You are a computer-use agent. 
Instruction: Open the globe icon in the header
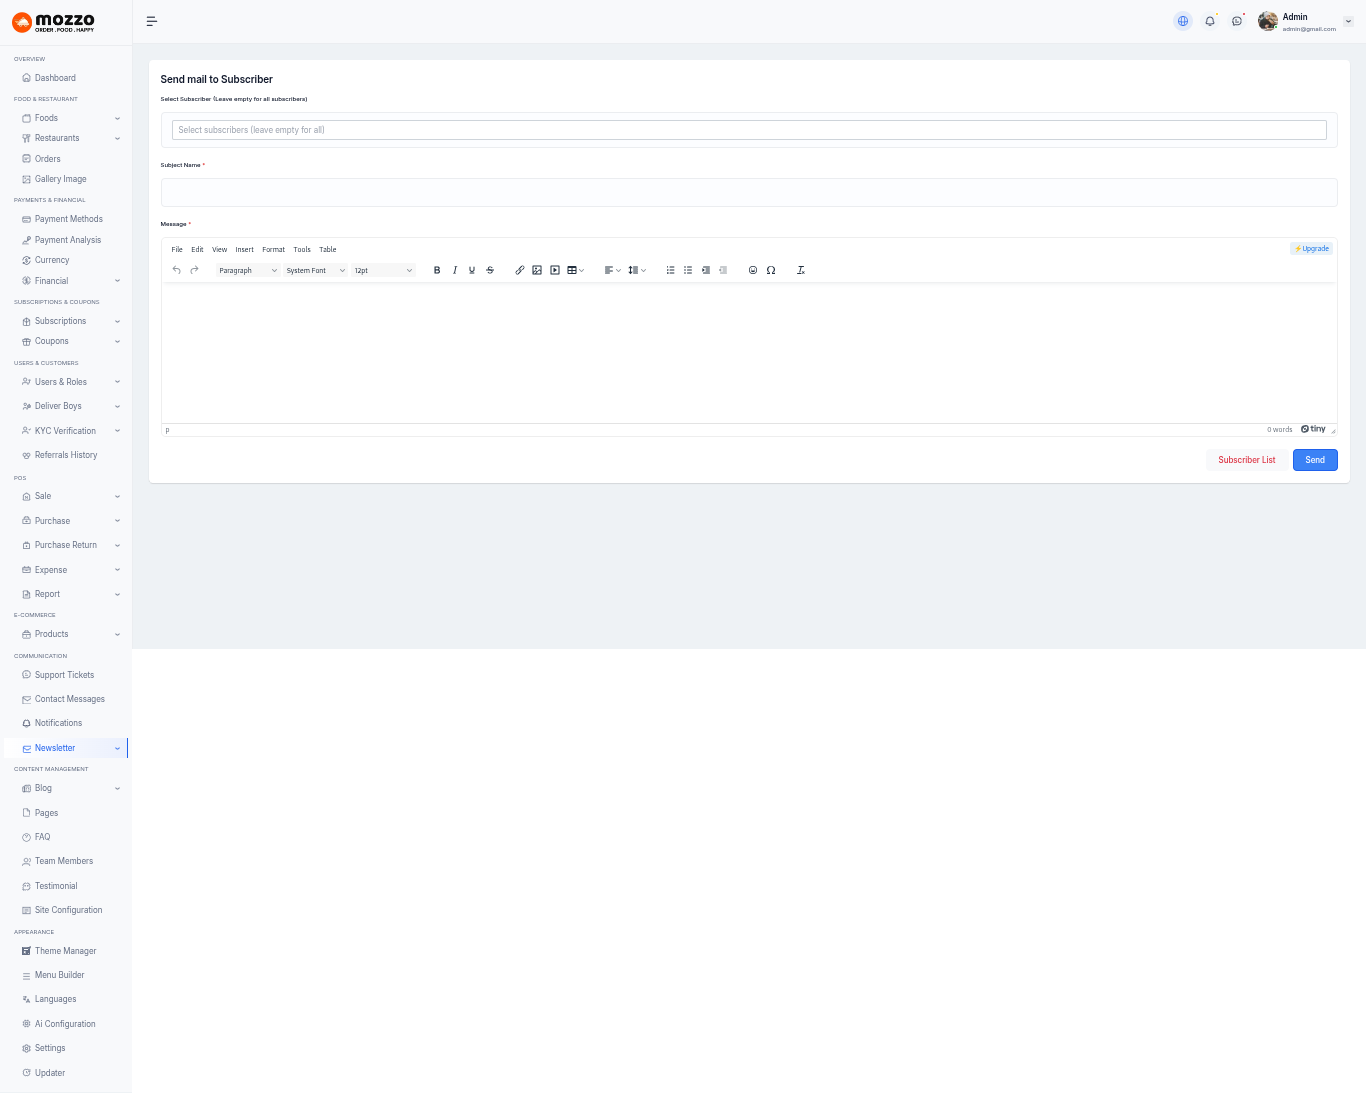coord(1183,21)
